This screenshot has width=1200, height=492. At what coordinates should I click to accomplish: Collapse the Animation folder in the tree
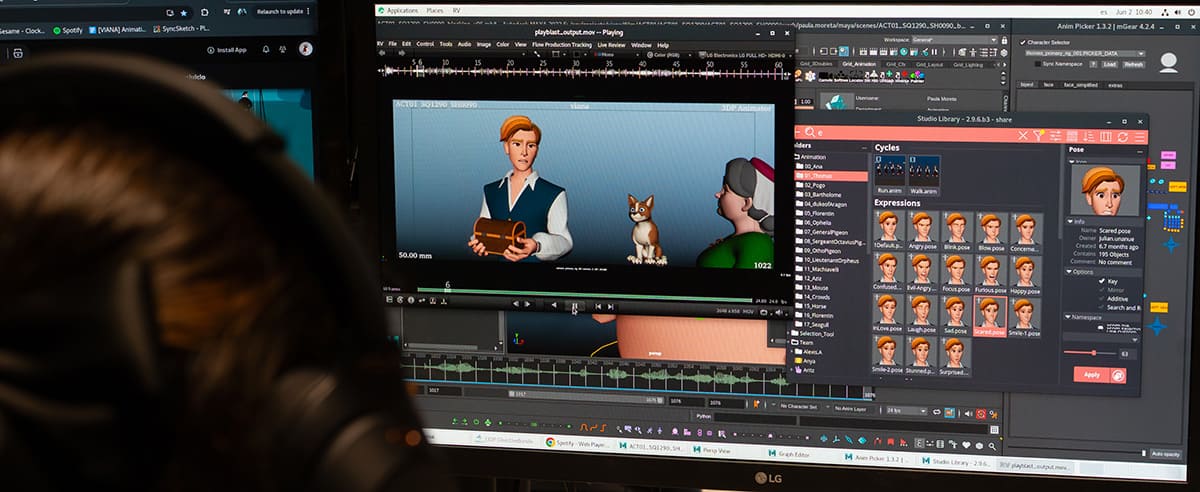click(796, 157)
